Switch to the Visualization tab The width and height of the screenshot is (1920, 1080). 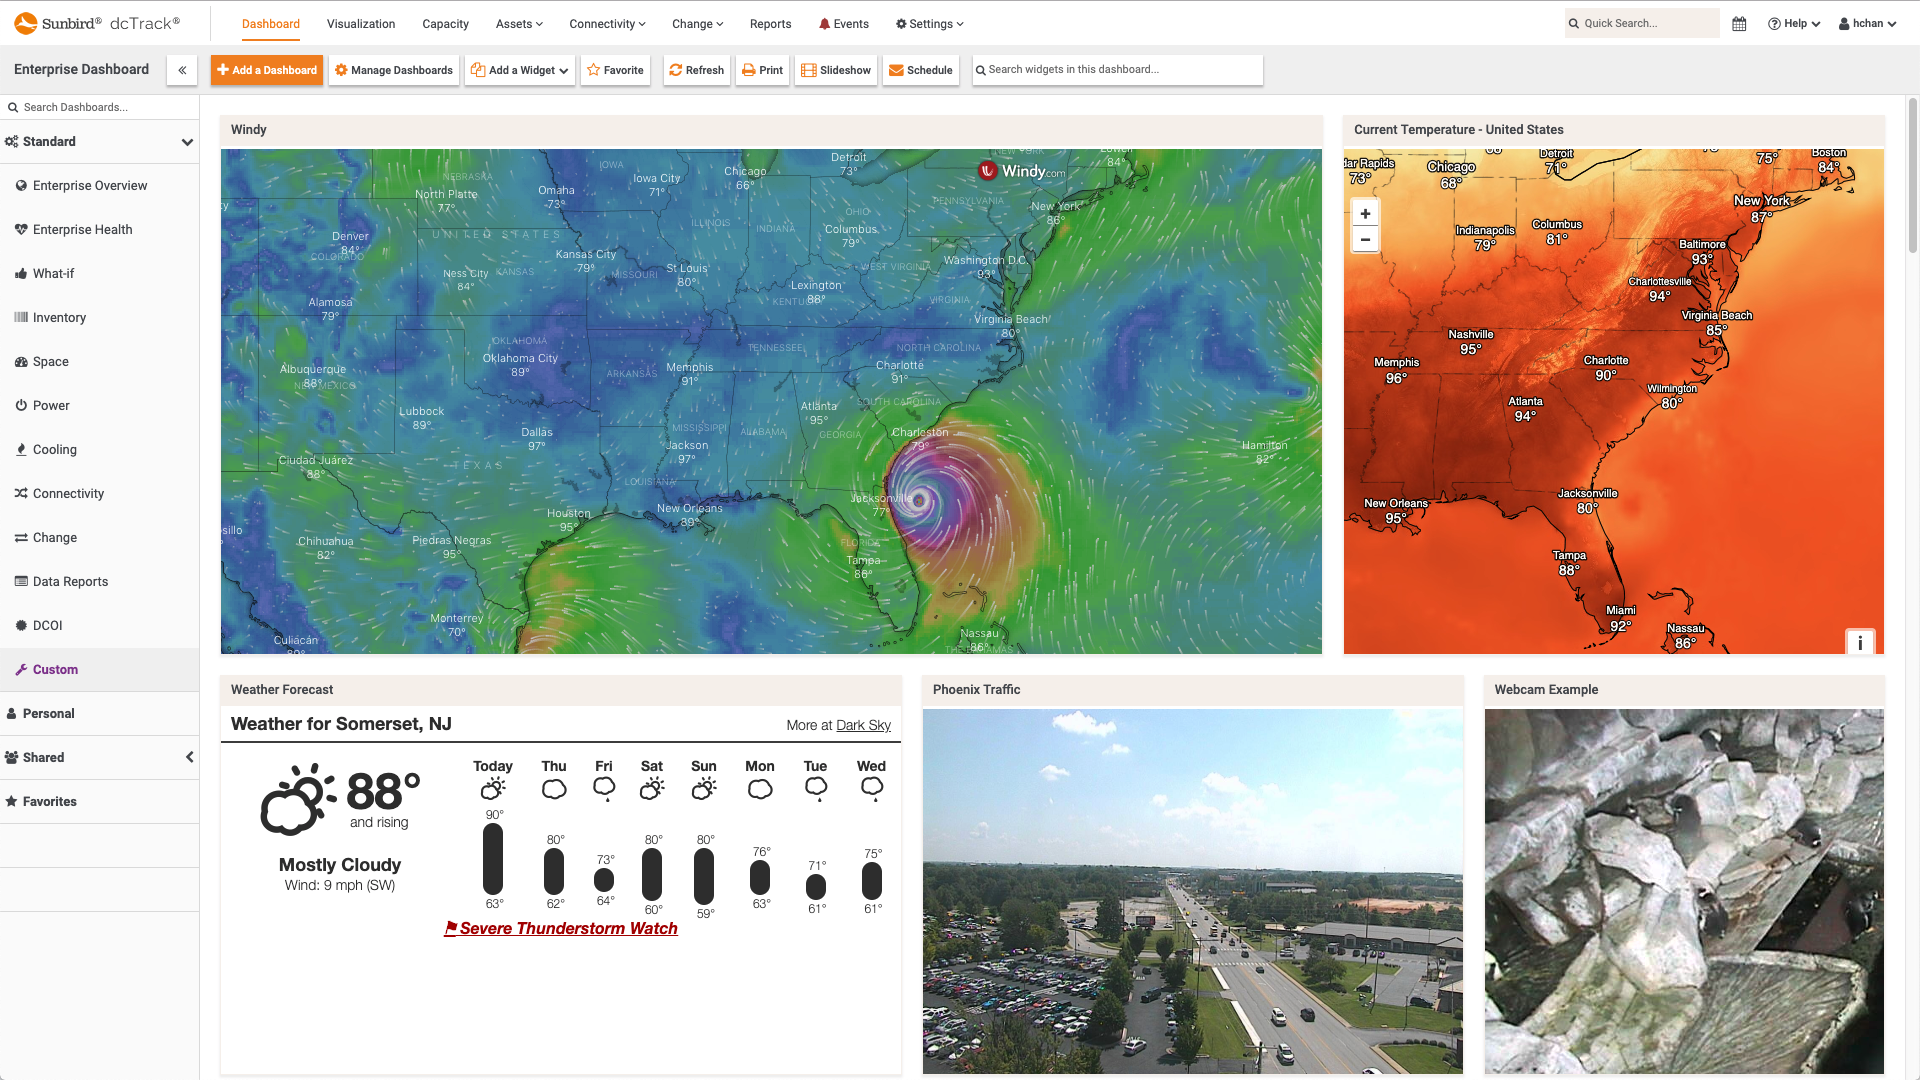[360, 23]
